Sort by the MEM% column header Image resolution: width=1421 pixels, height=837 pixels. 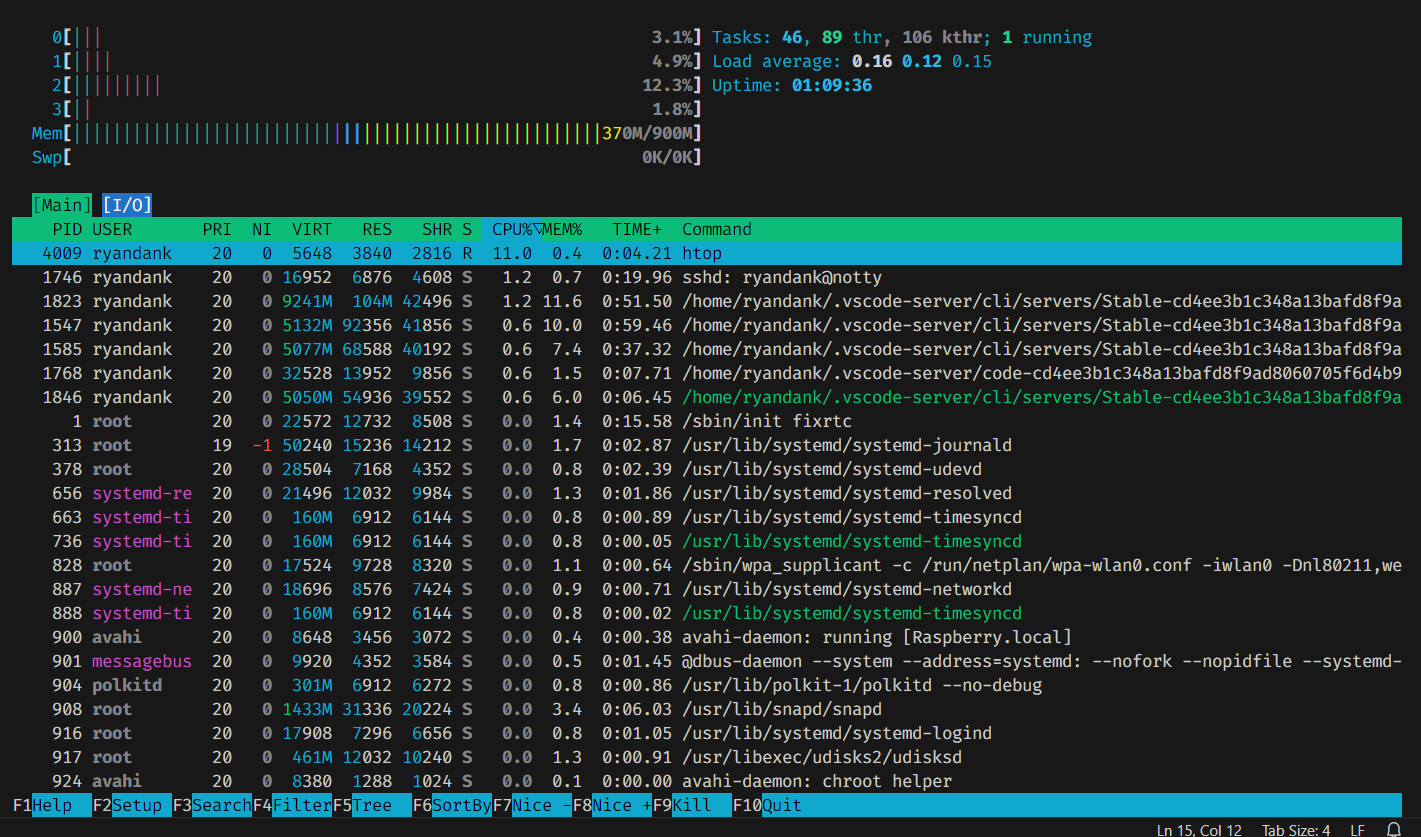(x=562, y=229)
